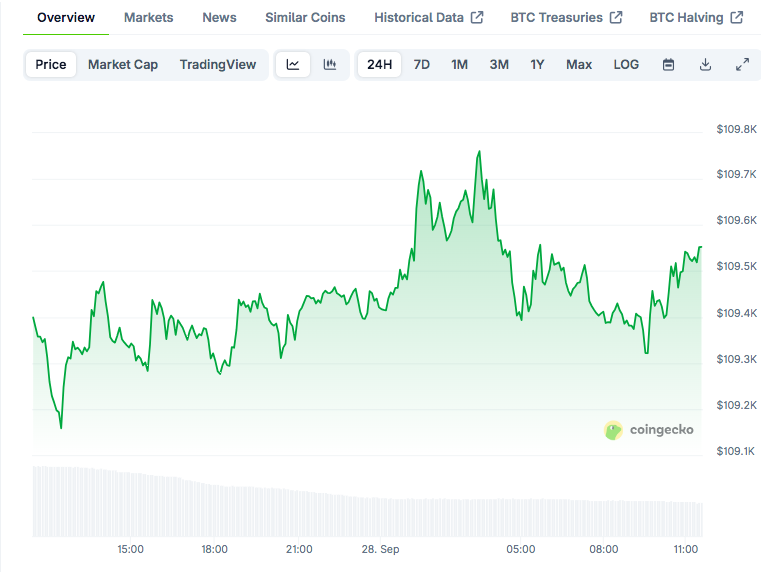The image size is (761, 572).
Task: Show Max time range
Action: pos(579,64)
